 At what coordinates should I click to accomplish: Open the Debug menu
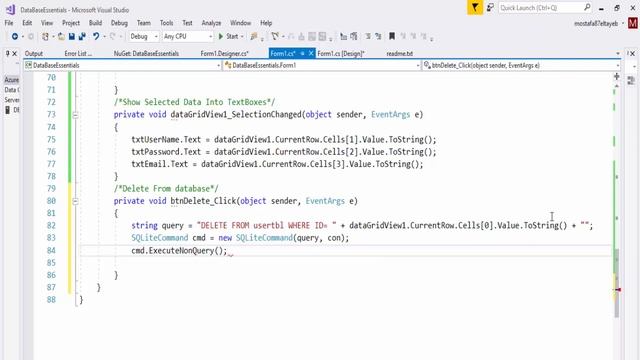119,23
